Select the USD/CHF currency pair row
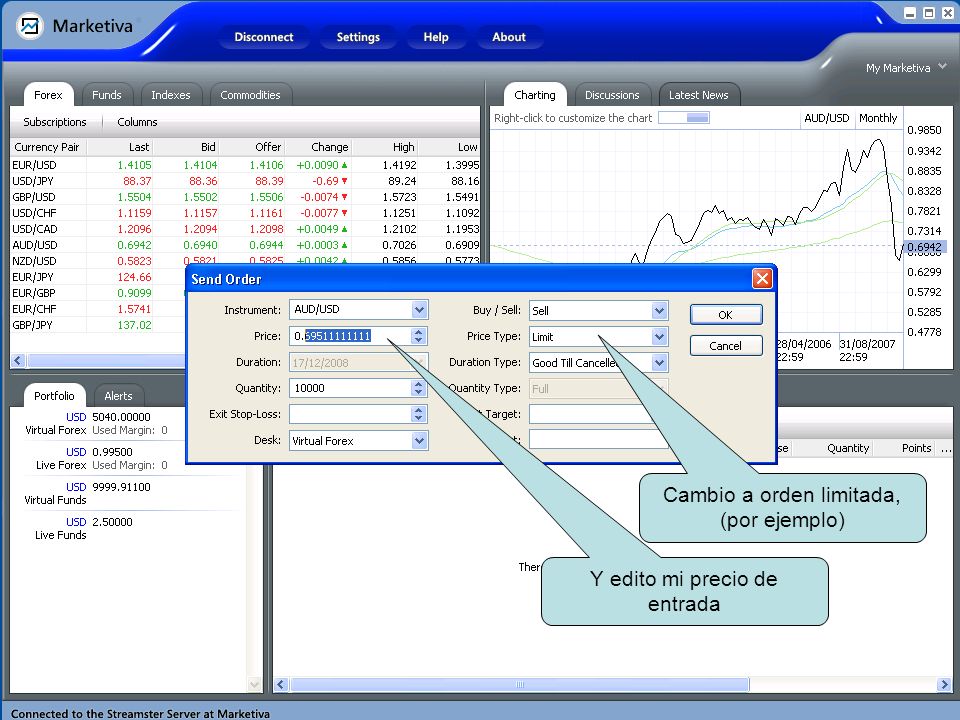The image size is (960, 720). click(x=245, y=212)
